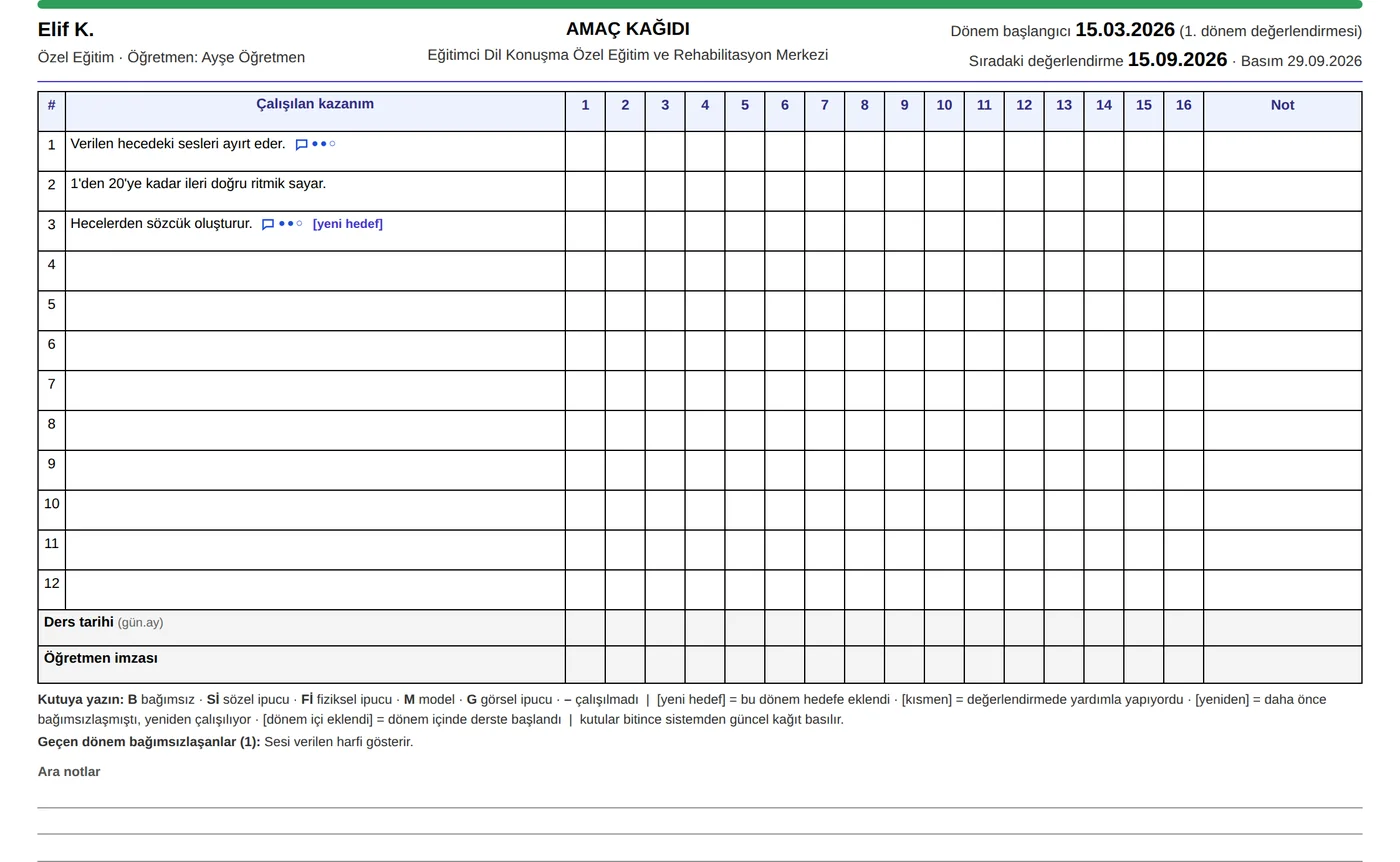Click comment icon beside 'Verilen hecedeki sesleri ayırt eder'
Viewport: 1400px width, 862px height.
coord(301,145)
